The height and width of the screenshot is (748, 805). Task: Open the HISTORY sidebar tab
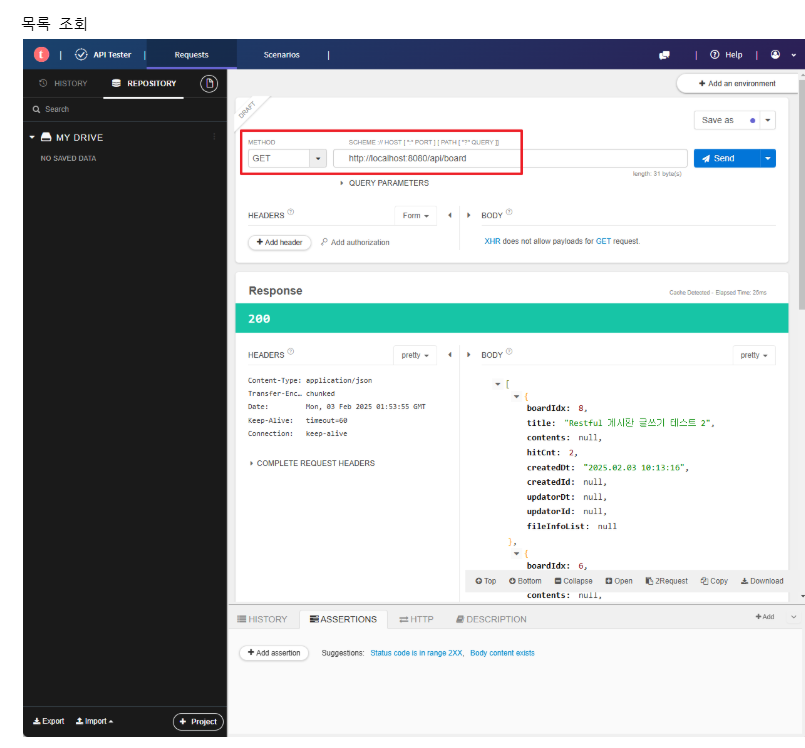63,83
